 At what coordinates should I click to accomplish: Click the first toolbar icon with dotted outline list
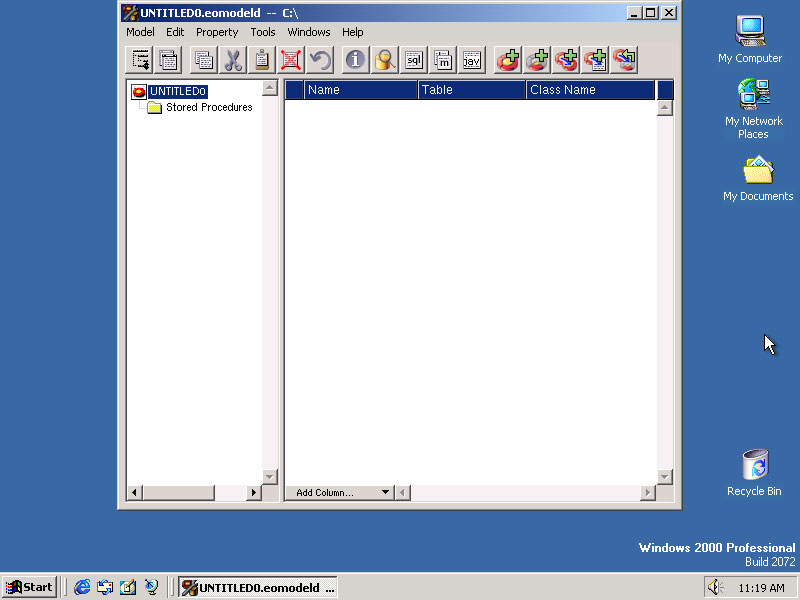[x=139, y=60]
